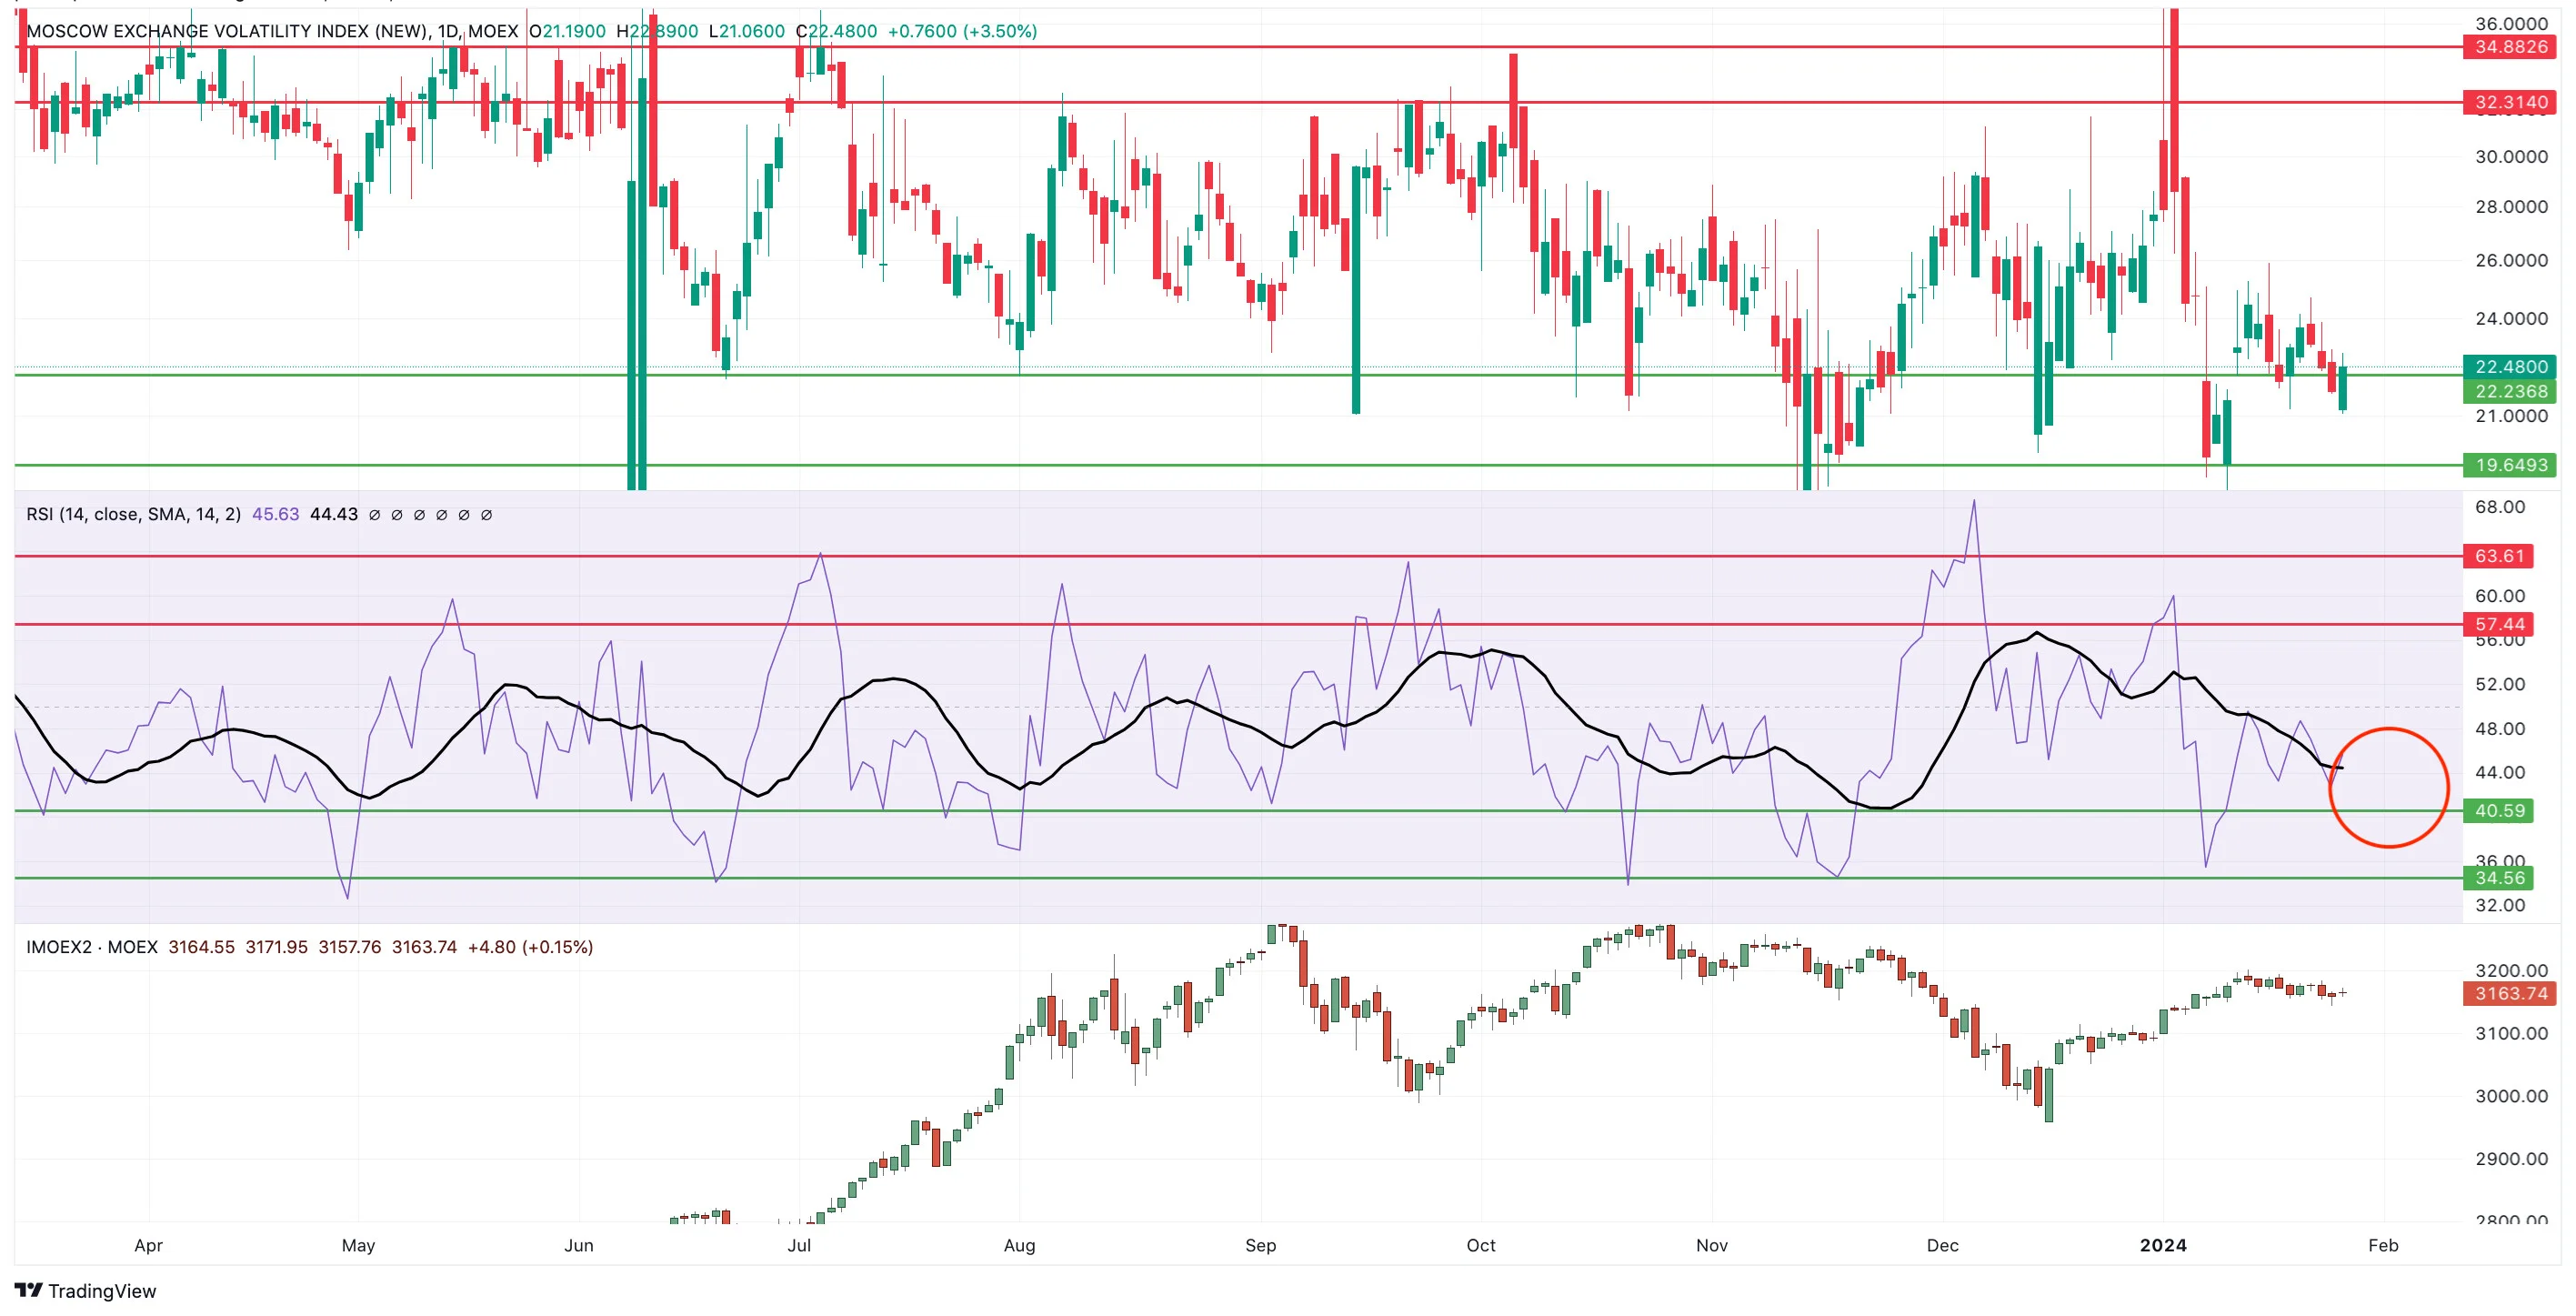The width and height of the screenshot is (2576, 1316).
Task: Click the red 34.8826 price label
Action: click(x=2510, y=47)
